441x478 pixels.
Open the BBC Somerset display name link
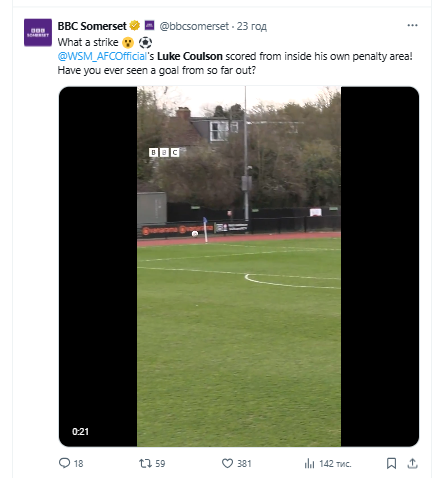[92, 26]
